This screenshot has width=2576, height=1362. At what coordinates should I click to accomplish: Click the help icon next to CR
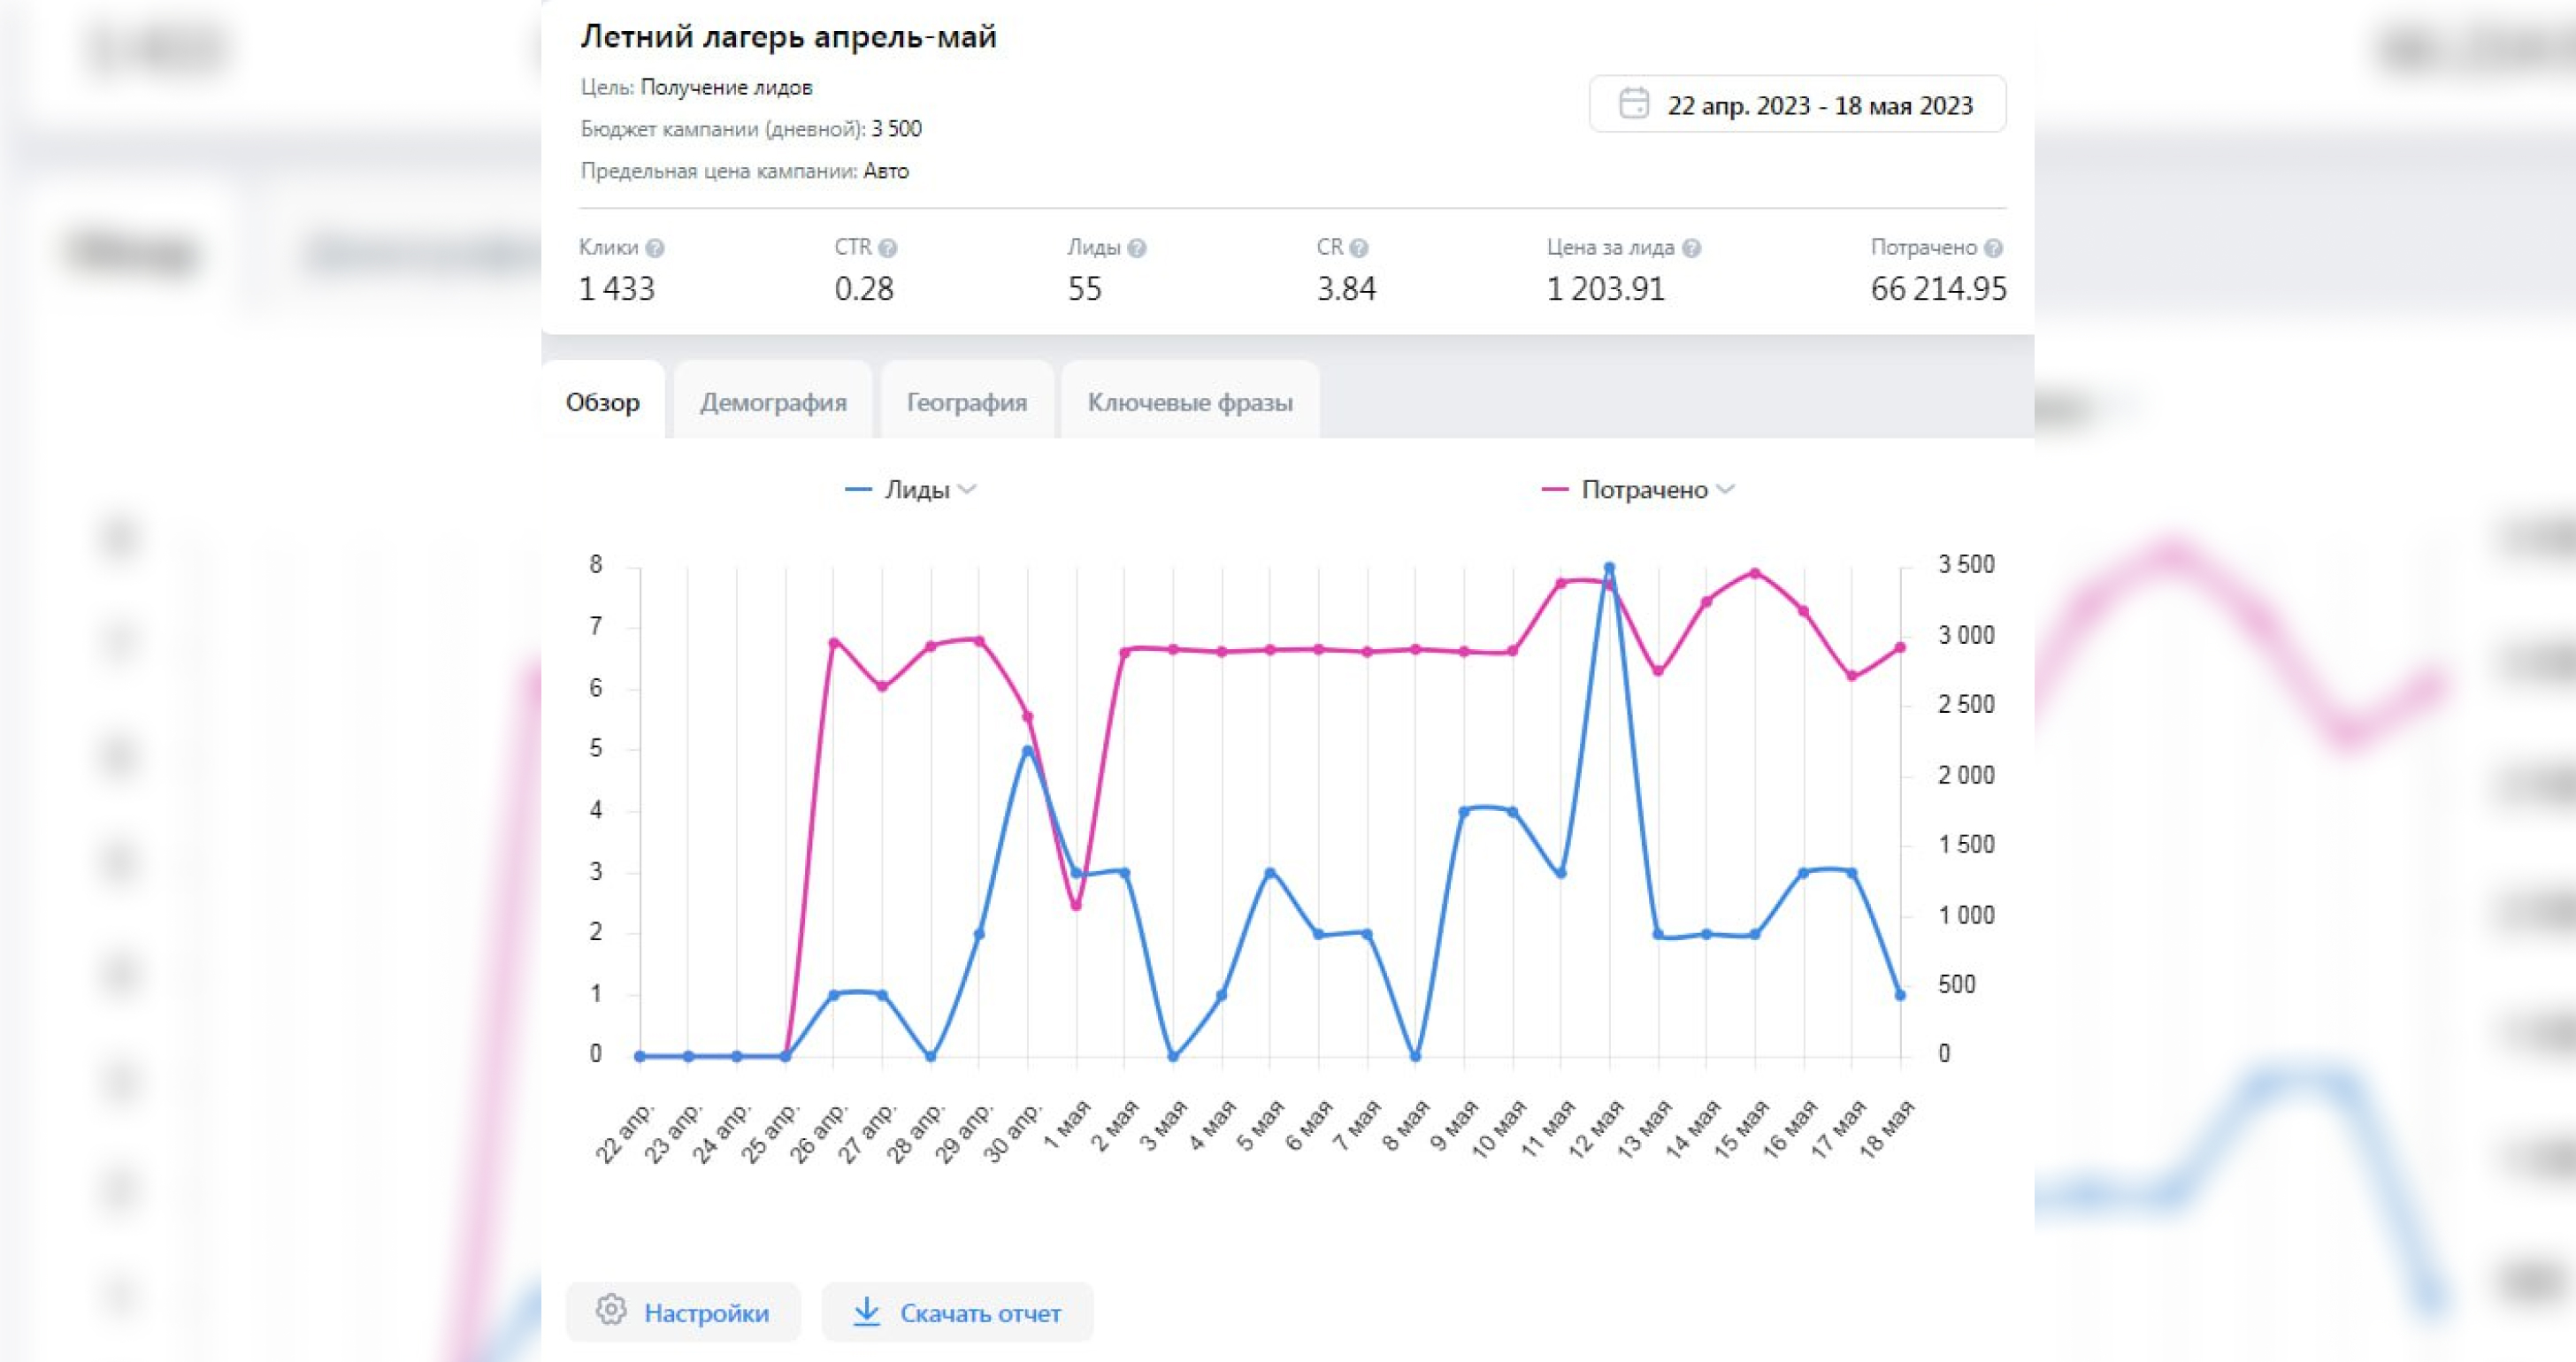(x=1358, y=248)
